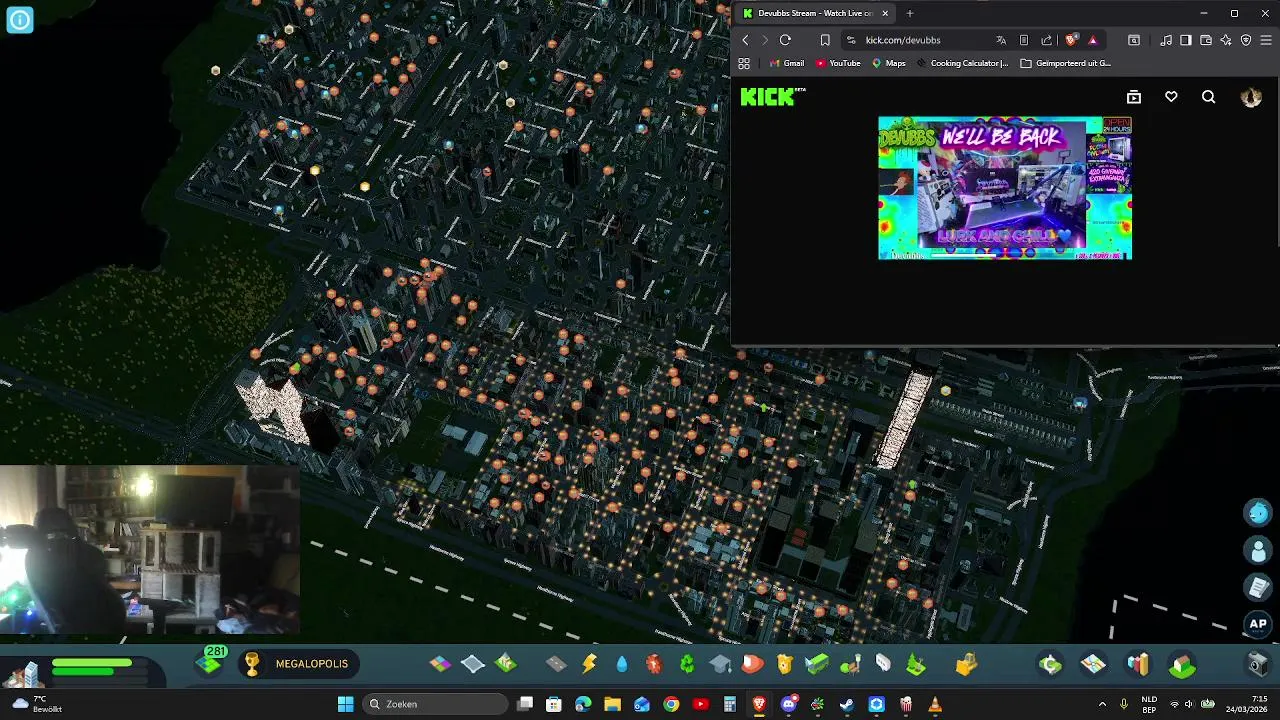The width and height of the screenshot is (1280, 720).
Task: Open Brave Rewards triangle icon
Action: pyautogui.click(x=1093, y=40)
